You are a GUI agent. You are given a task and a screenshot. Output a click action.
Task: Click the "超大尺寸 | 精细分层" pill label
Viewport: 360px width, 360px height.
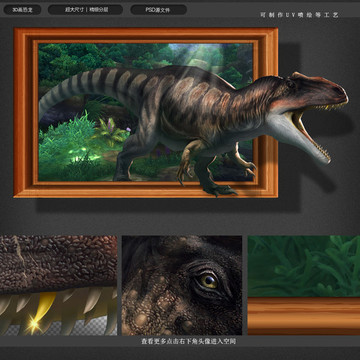85,10
